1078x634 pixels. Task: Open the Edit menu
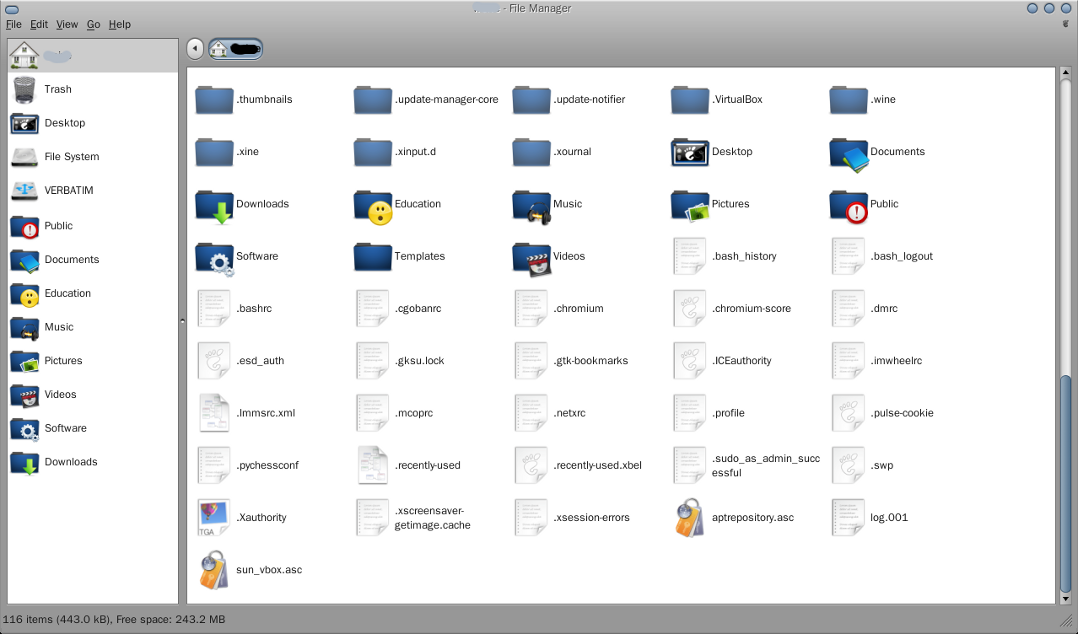[x=39, y=24]
